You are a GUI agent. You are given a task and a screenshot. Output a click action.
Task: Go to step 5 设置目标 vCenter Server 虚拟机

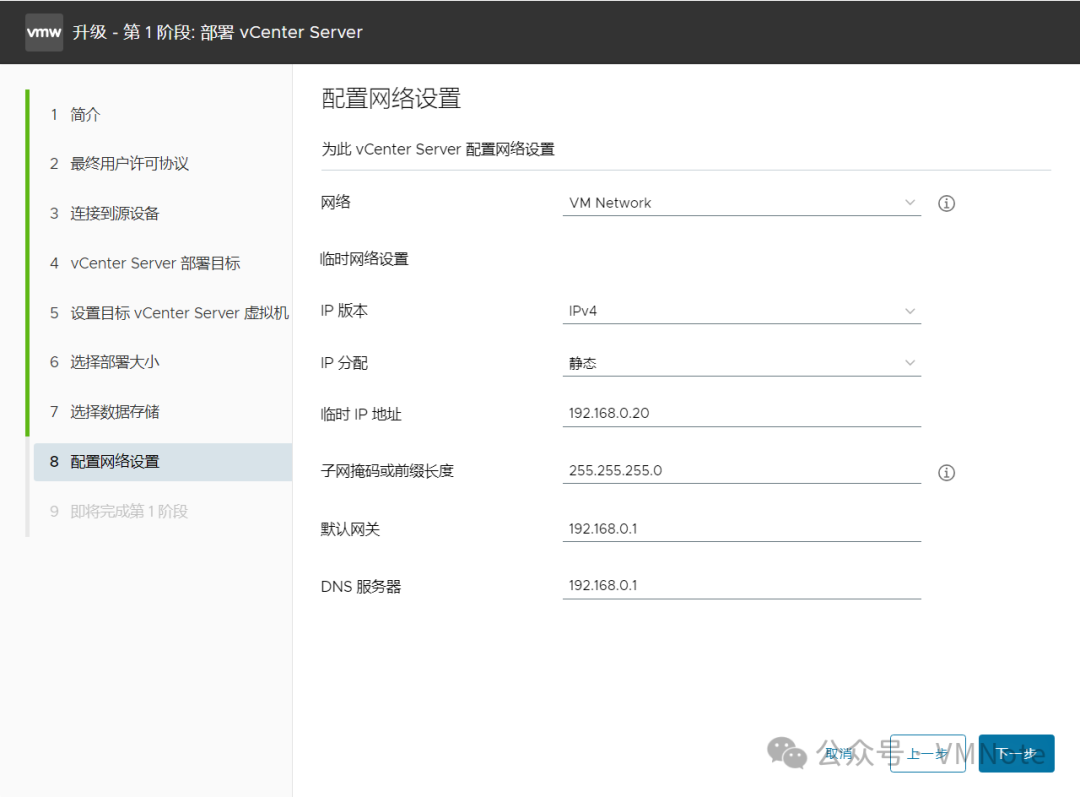[x=169, y=313]
